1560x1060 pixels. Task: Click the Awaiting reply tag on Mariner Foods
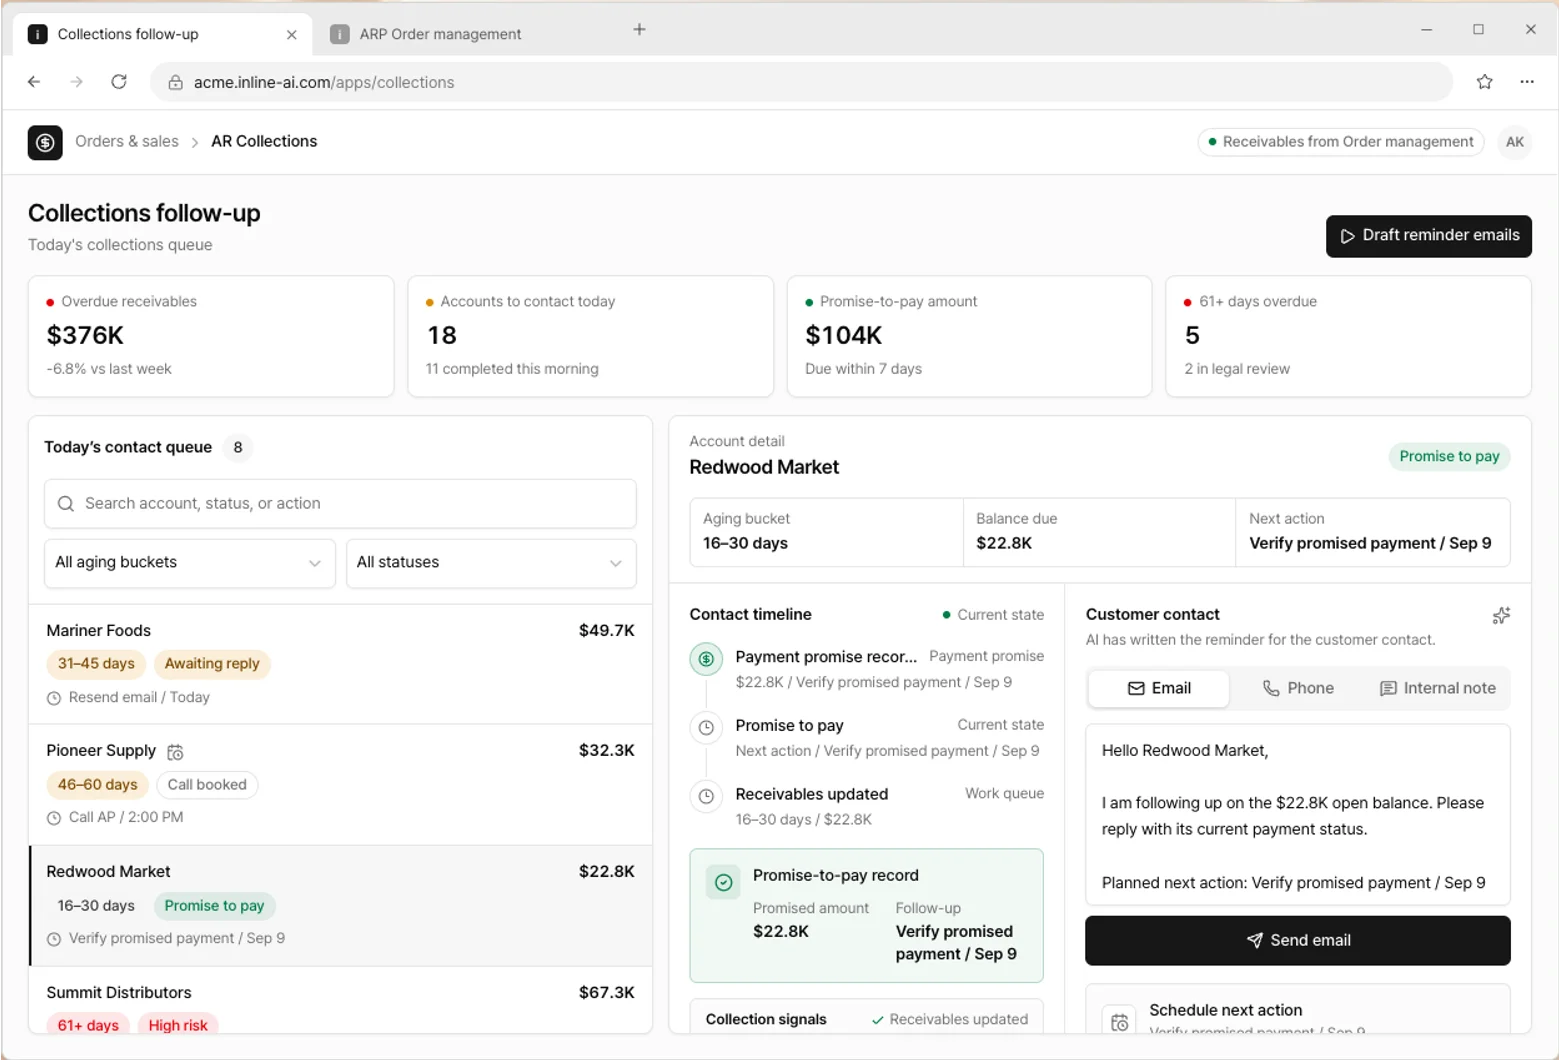click(212, 664)
